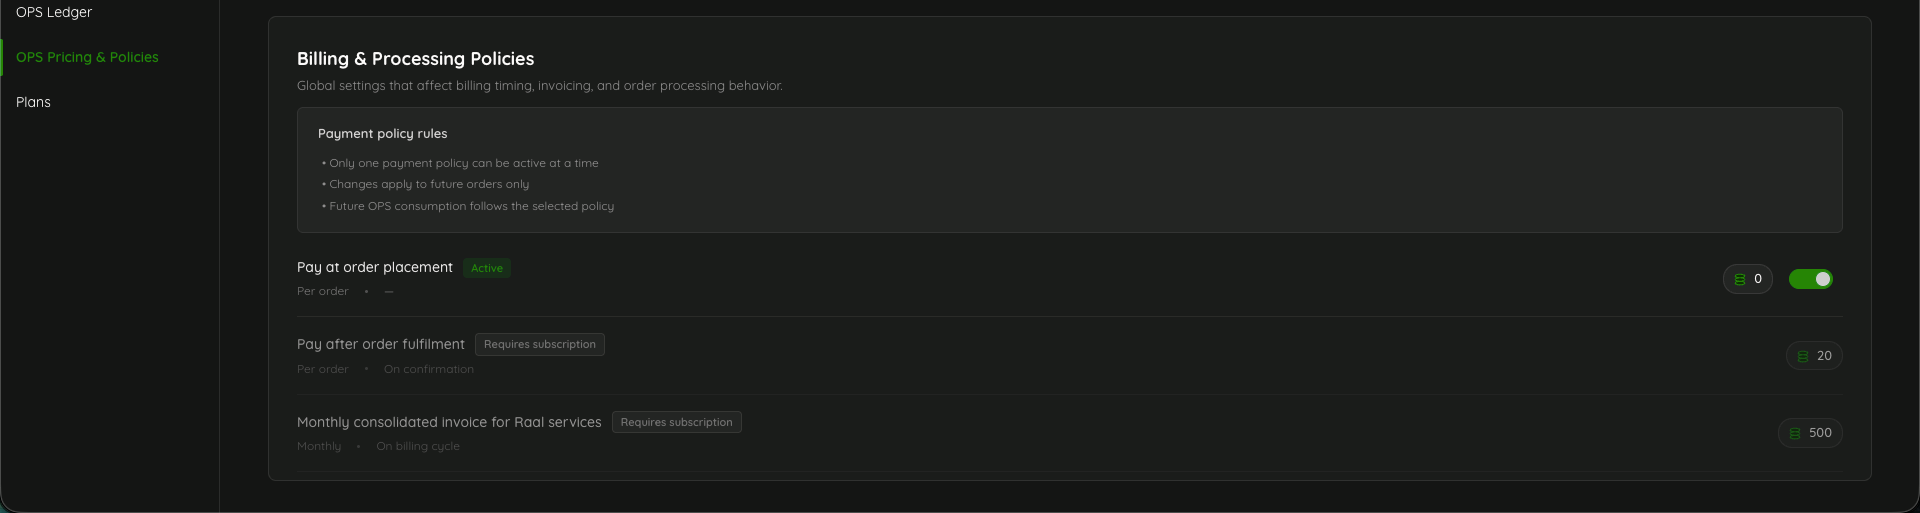
Task: Click the Billing & Processing Policies heading
Action: pos(416,59)
